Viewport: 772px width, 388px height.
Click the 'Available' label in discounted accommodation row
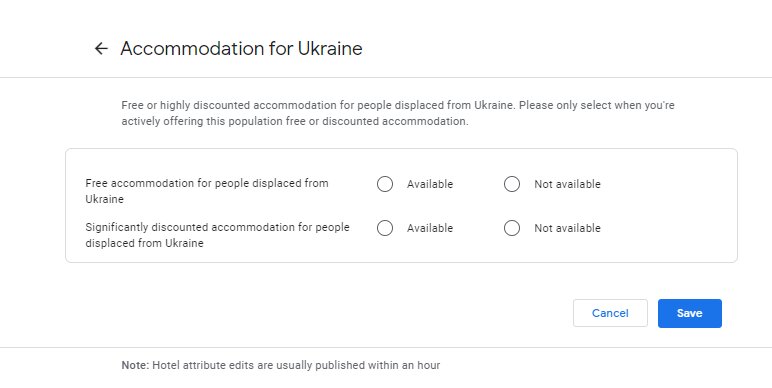tap(430, 228)
